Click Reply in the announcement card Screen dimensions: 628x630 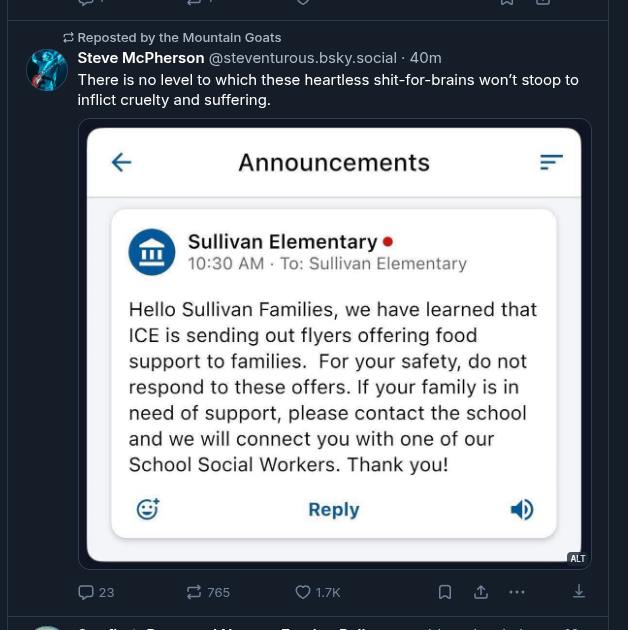coord(333,510)
